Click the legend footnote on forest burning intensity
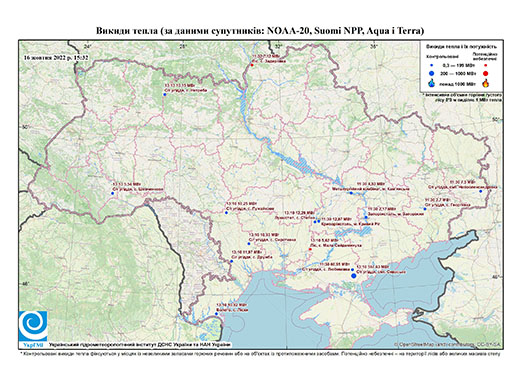This screenshot has width=520, height=368. tap(463, 97)
